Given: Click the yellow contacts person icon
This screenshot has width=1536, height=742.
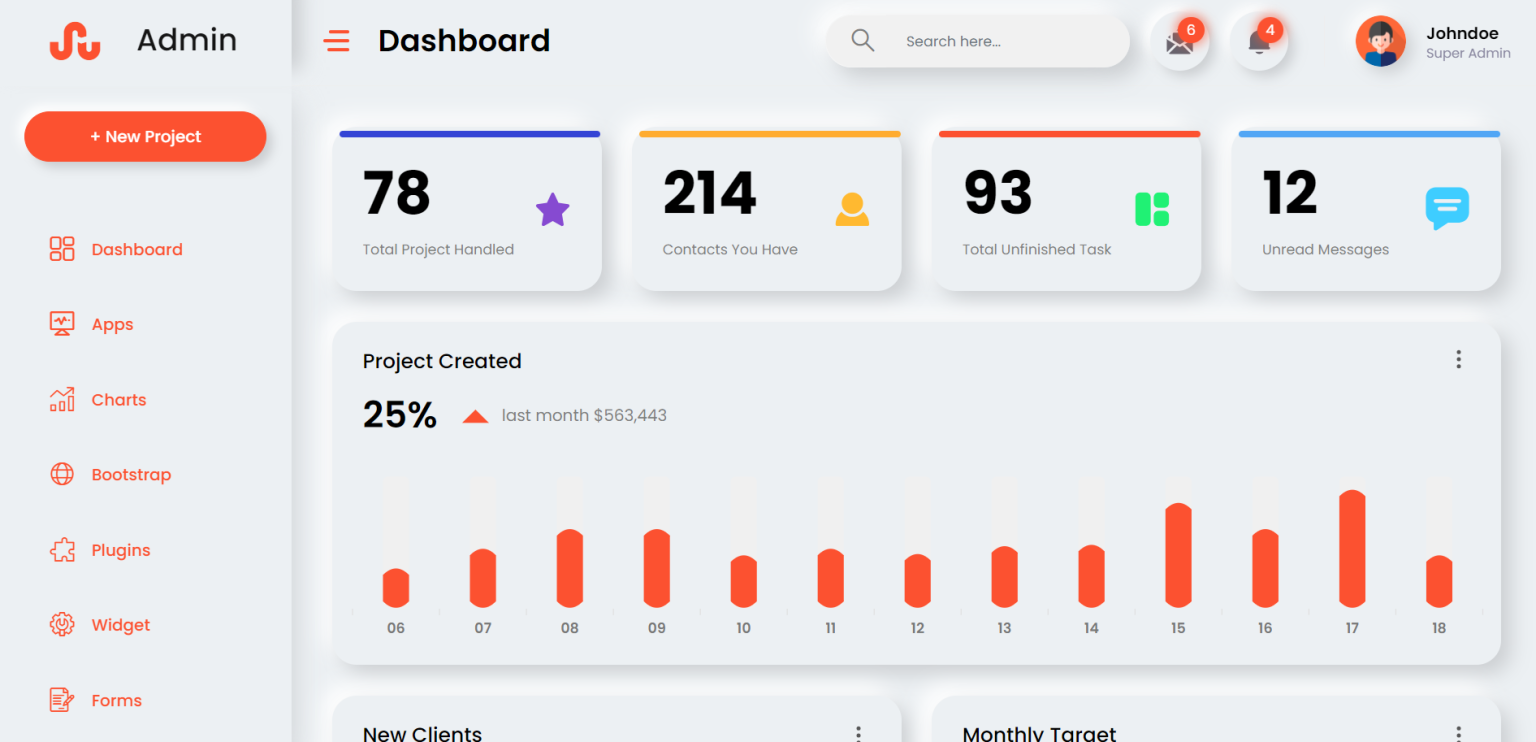Looking at the screenshot, I should pos(852,209).
